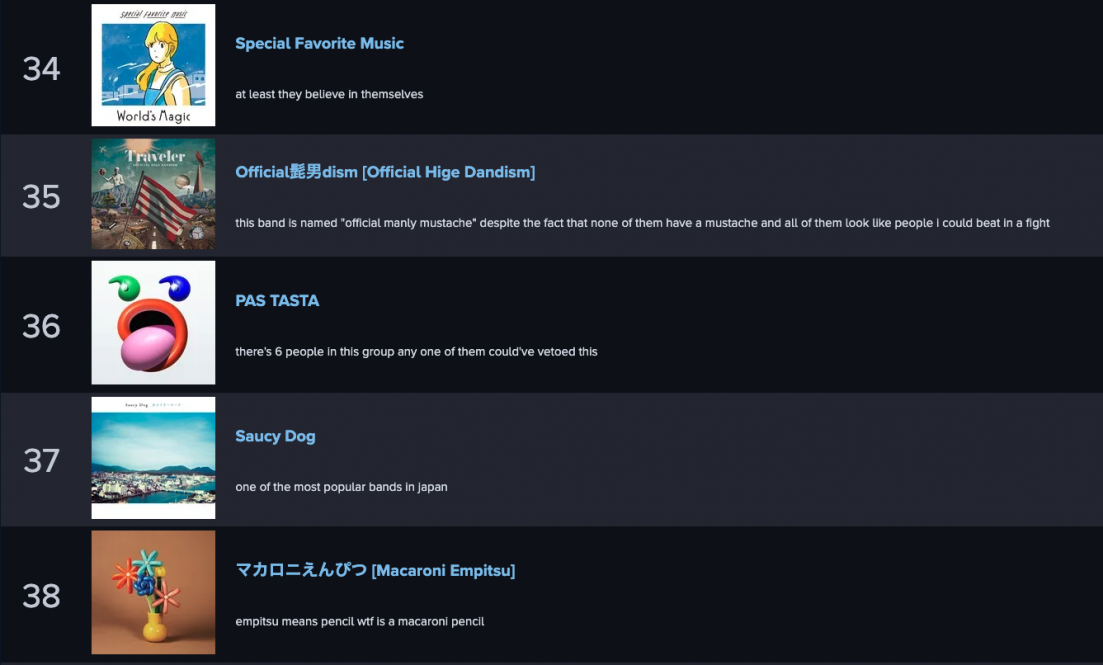The image size is (1103, 665).
Task: Click the 'empitsu means pencil' description
Action: (359, 621)
